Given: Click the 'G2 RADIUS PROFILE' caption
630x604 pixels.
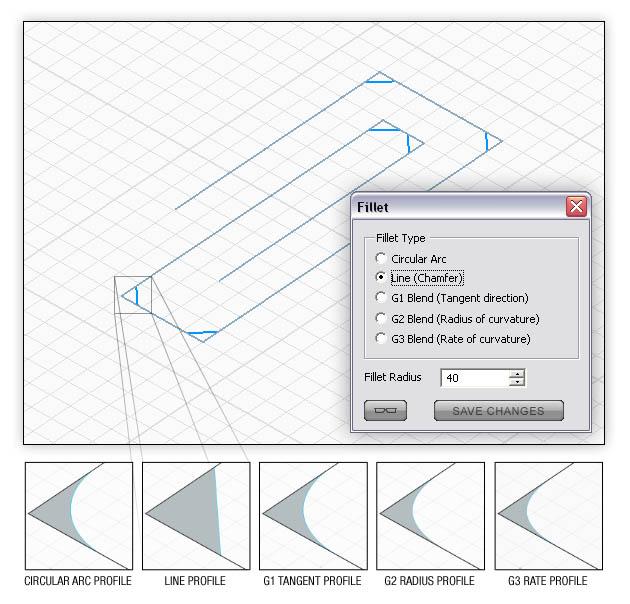Looking at the screenshot, I should 430,581.
